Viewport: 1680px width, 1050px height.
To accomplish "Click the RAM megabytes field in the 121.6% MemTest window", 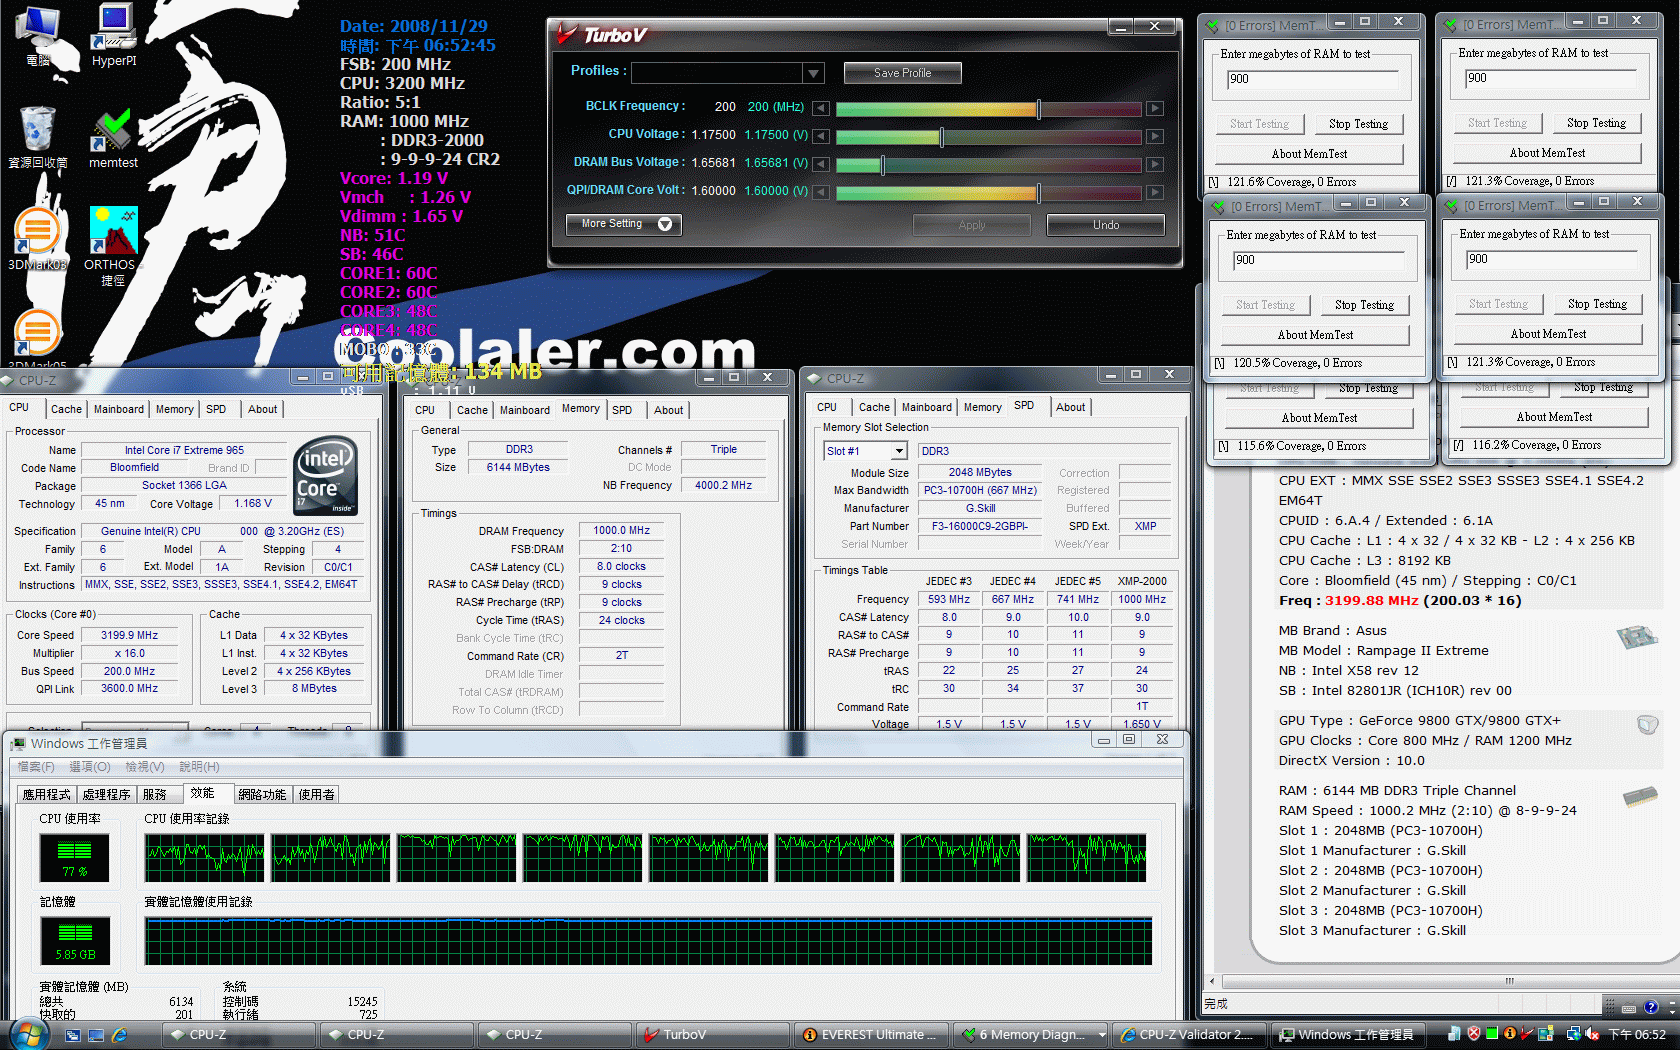I will pyautogui.click(x=1313, y=79).
